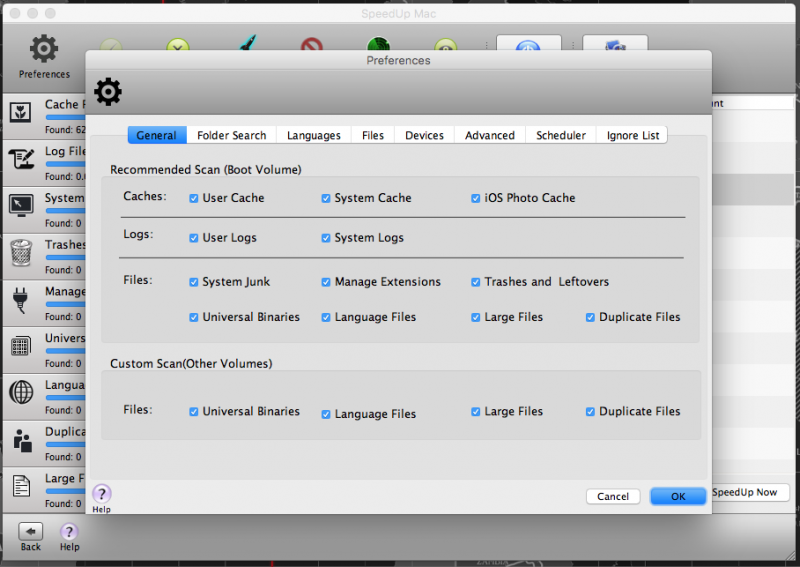Click the Help icon in main window bottom bar

(69, 532)
